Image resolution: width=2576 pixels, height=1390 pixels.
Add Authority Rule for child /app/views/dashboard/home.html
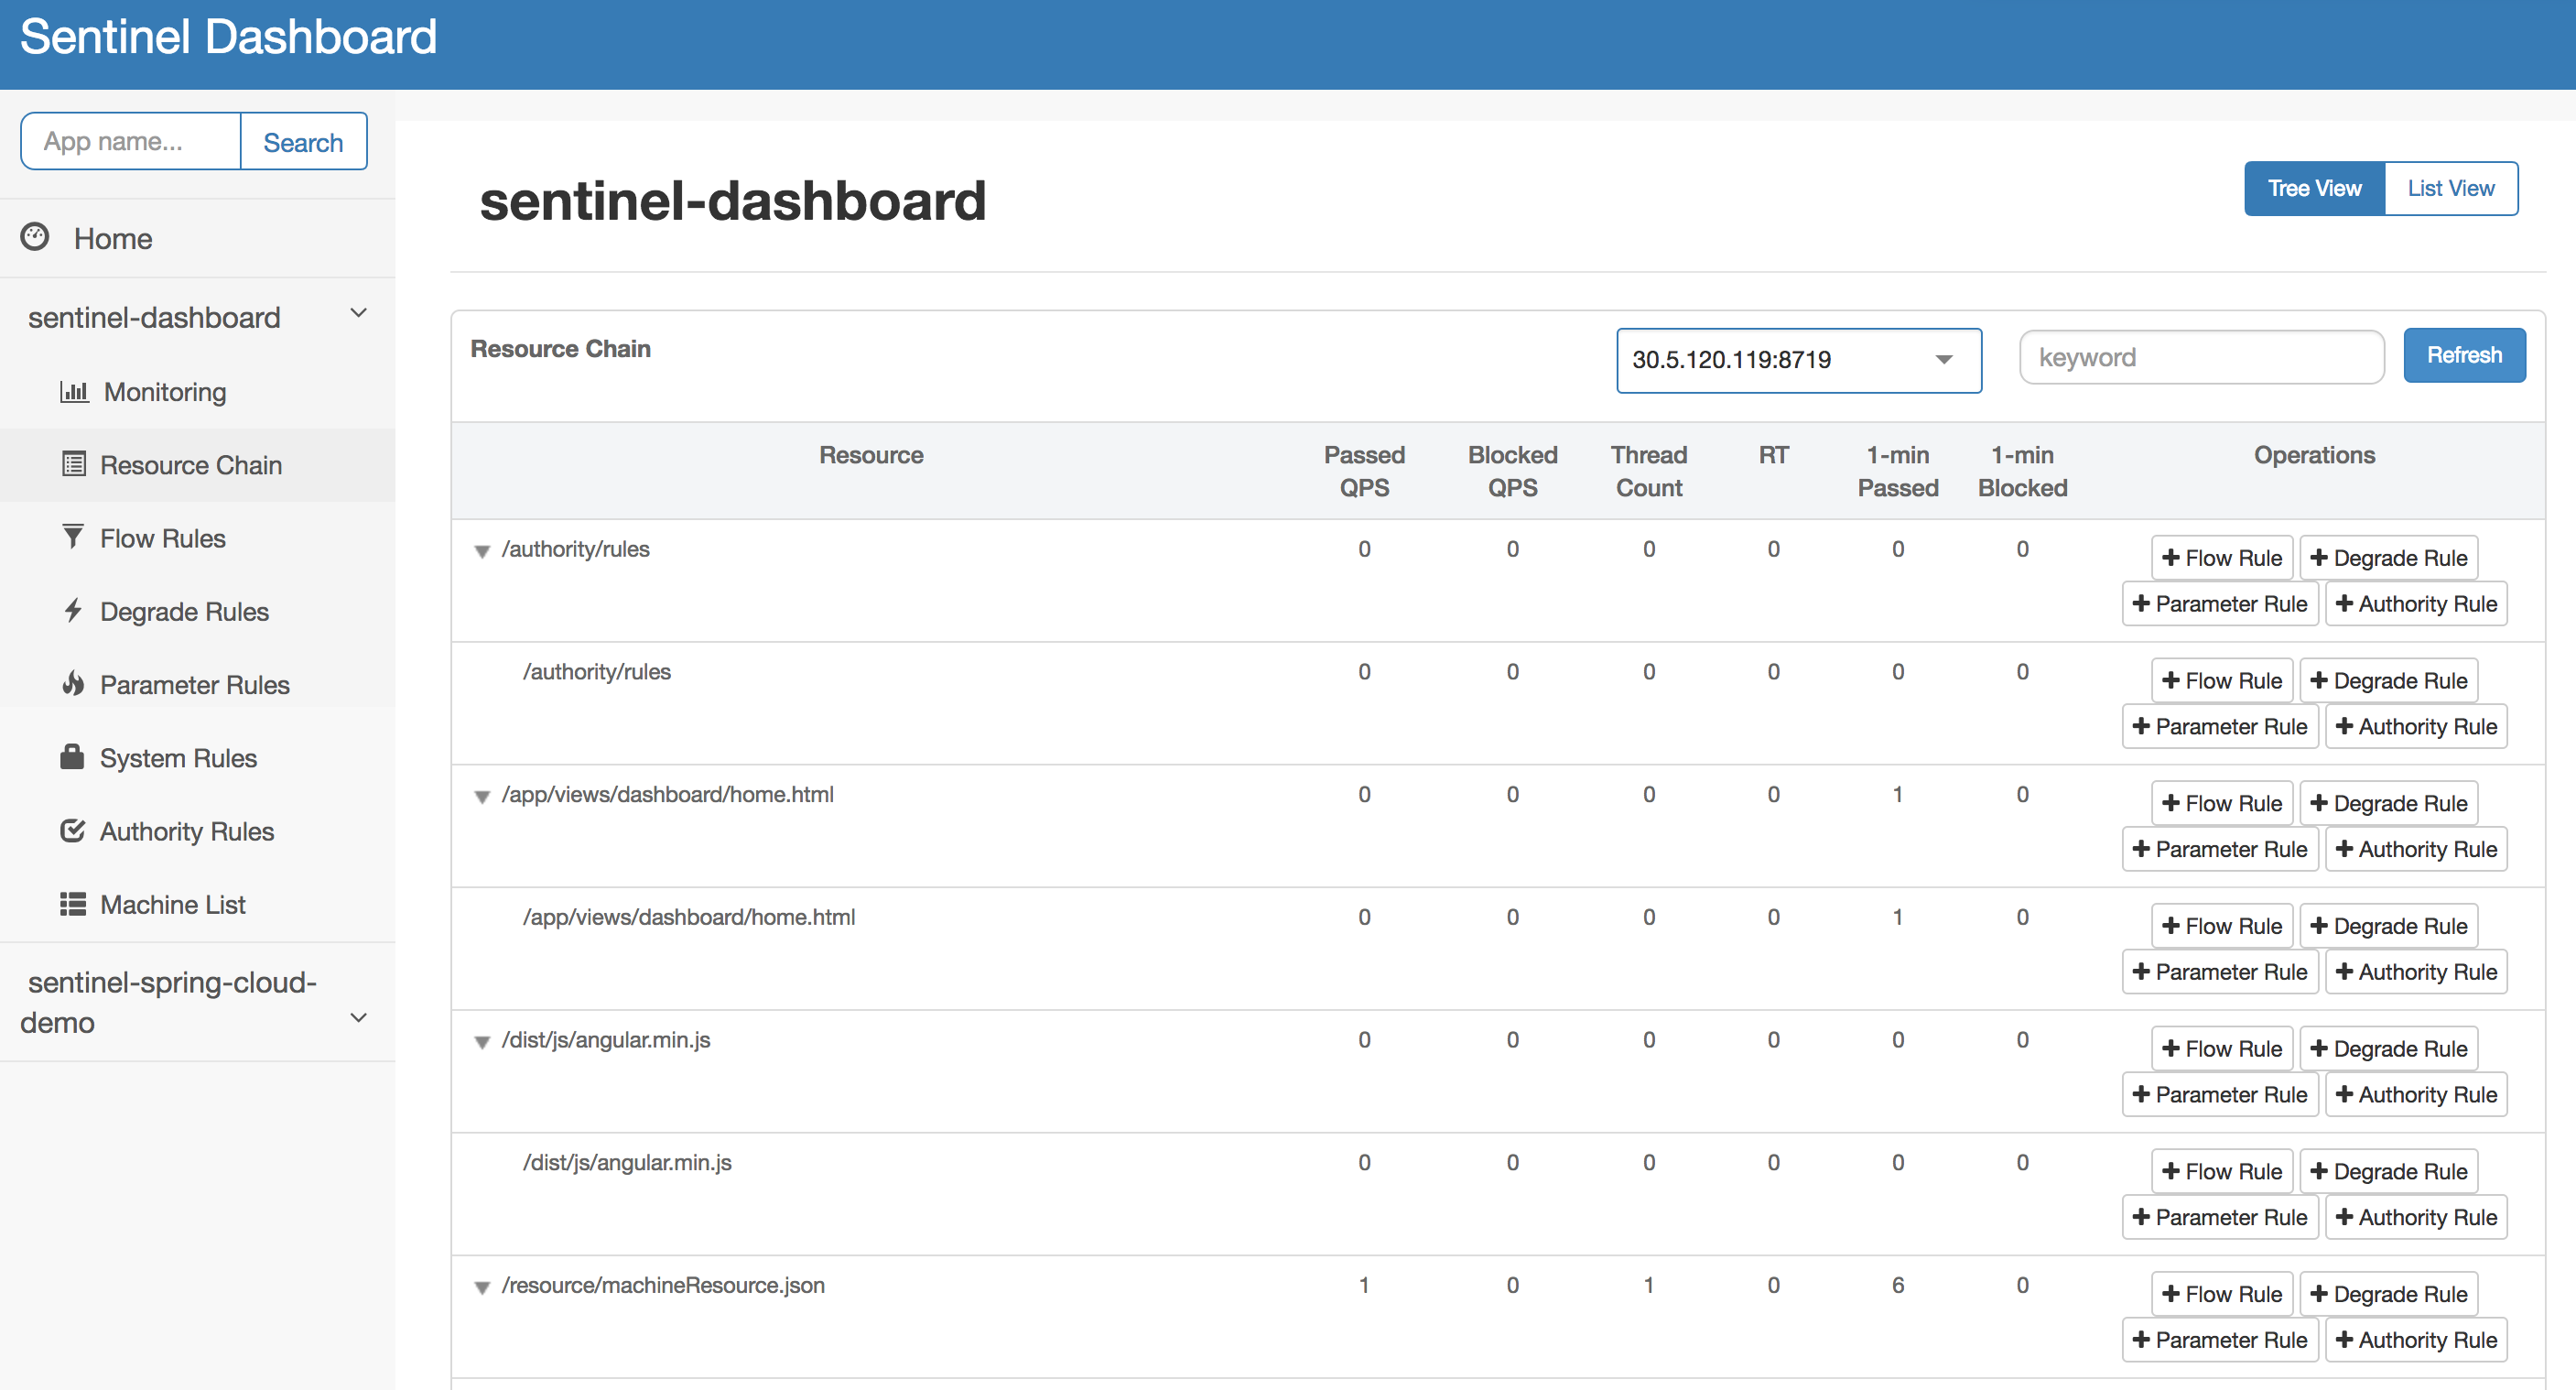(x=2415, y=972)
